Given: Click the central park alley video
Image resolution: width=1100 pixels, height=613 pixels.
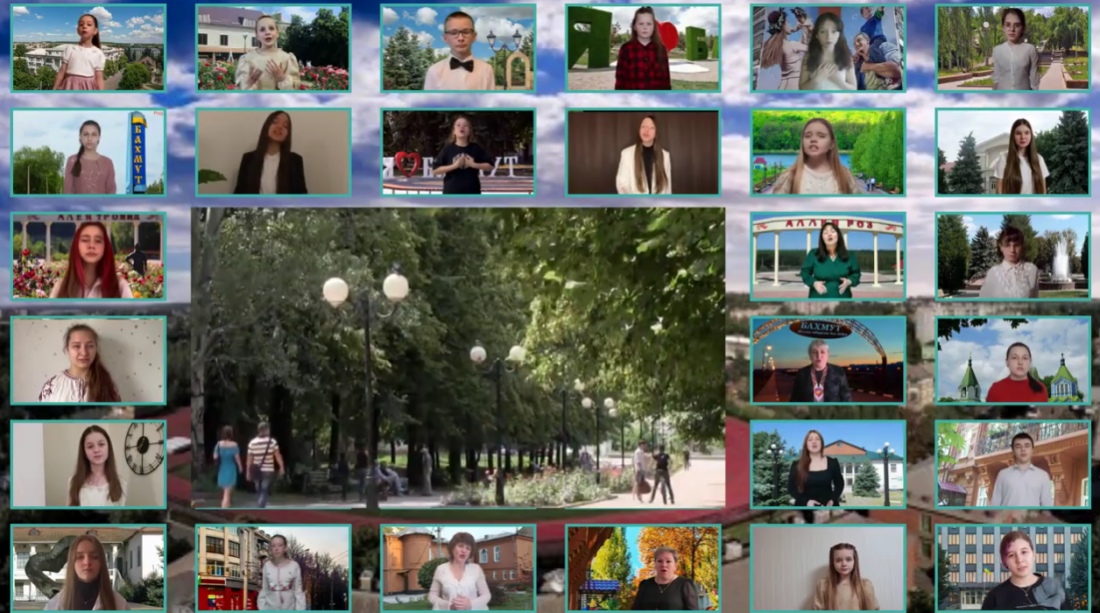Looking at the screenshot, I should pos(458,358).
